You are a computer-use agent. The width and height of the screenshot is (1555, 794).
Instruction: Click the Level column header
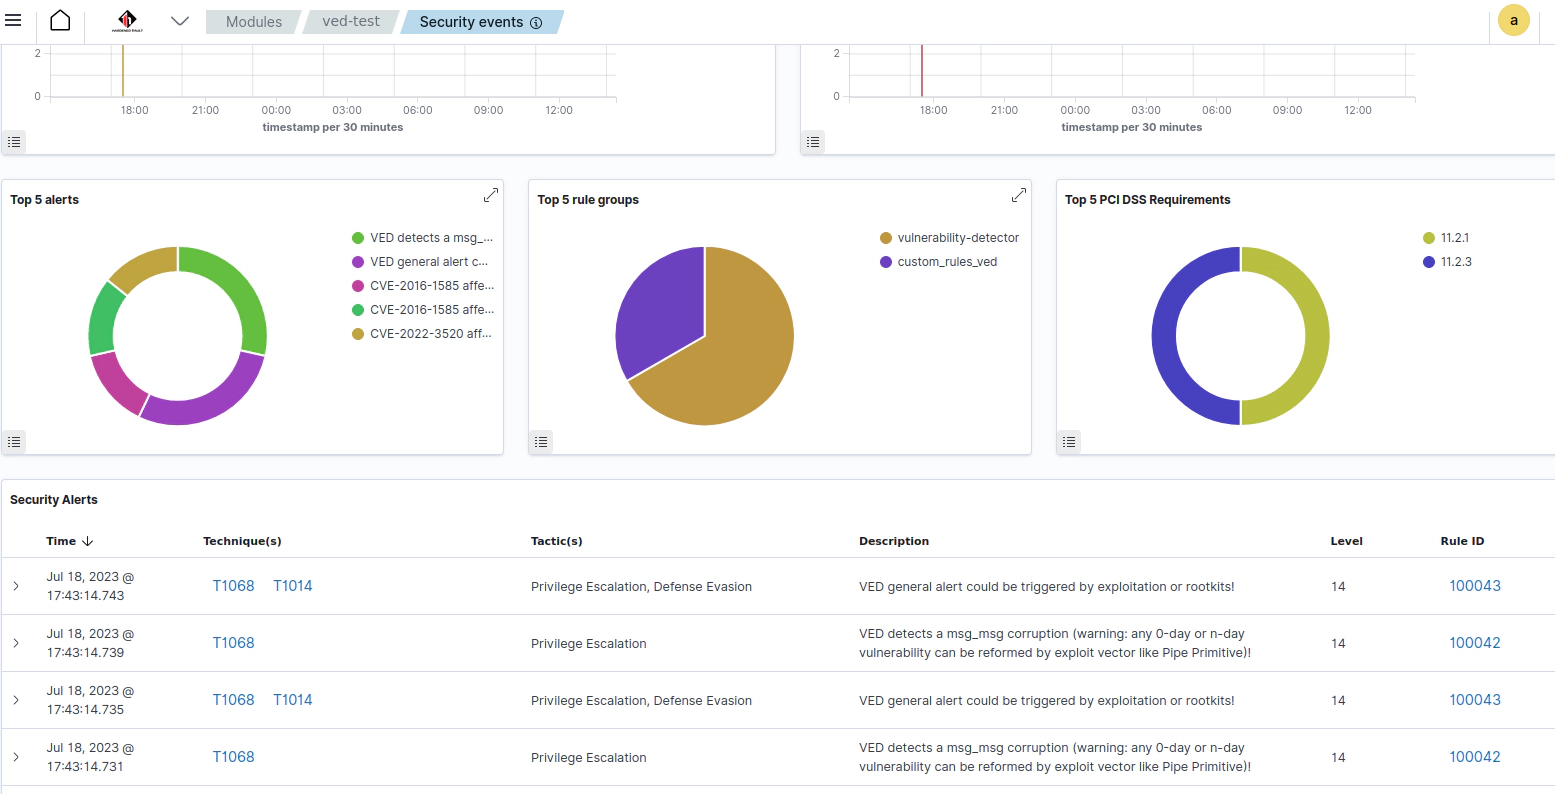point(1347,541)
